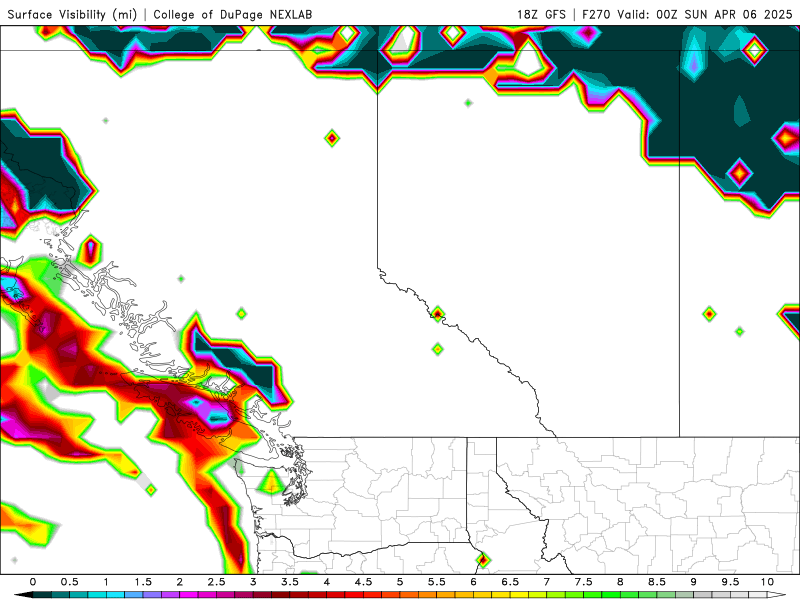The image size is (800, 600).
Task: Click the "4.5" color scale label
Action: pyautogui.click(x=363, y=582)
